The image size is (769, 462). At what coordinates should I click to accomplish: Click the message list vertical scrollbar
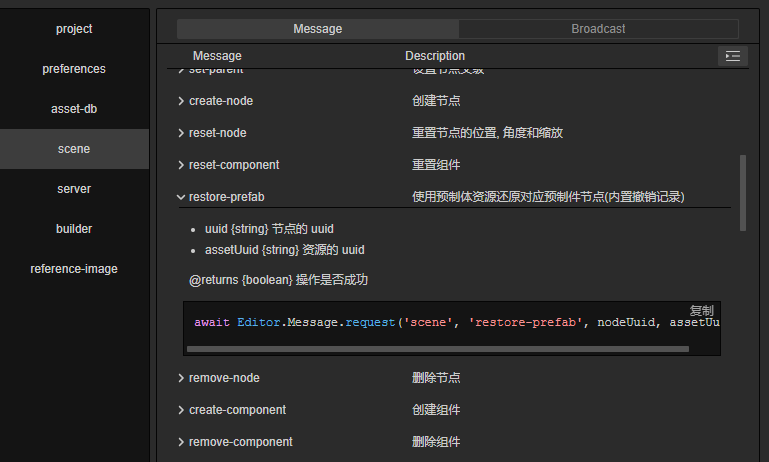742,192
